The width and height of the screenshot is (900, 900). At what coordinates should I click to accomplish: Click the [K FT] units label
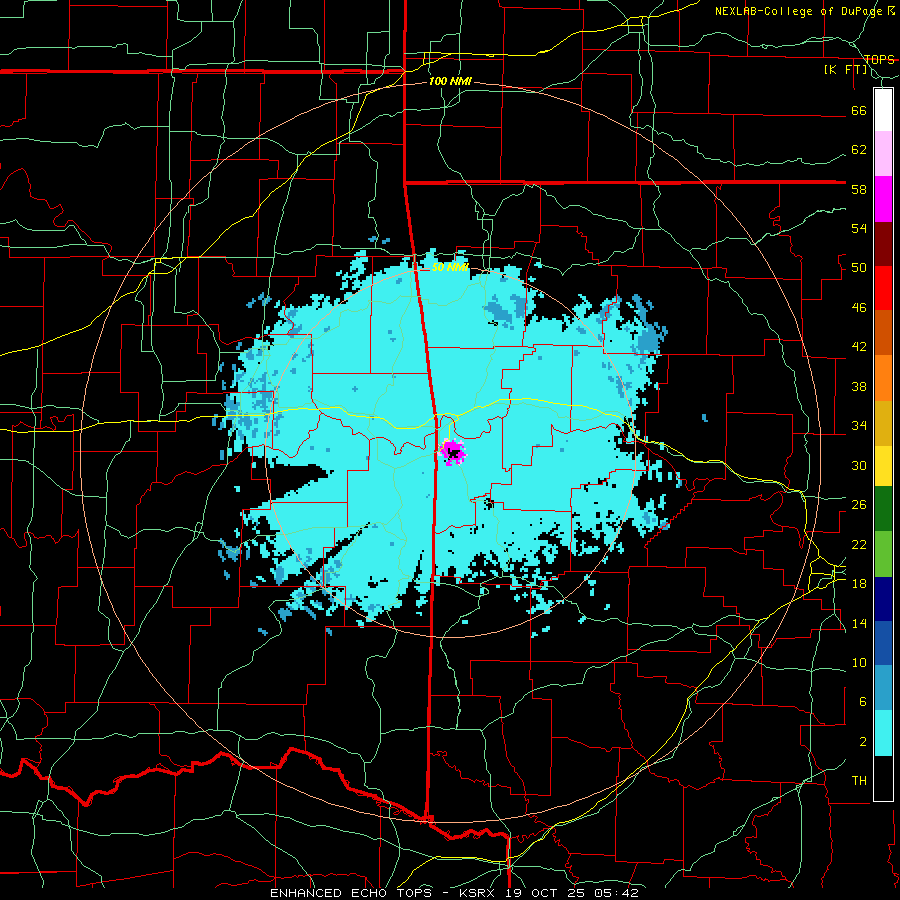pyautogui.click(x=846, y=70)
